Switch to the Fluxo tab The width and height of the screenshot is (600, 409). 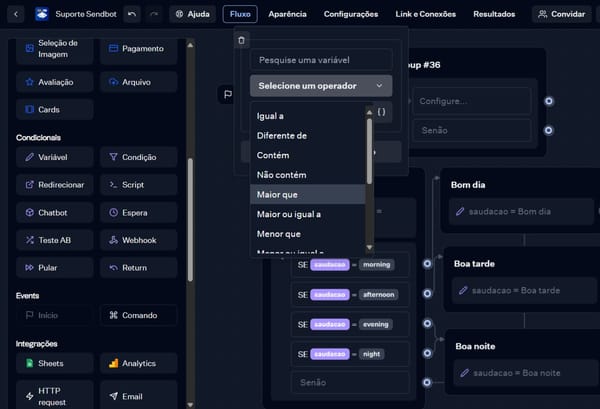point(240,14)
